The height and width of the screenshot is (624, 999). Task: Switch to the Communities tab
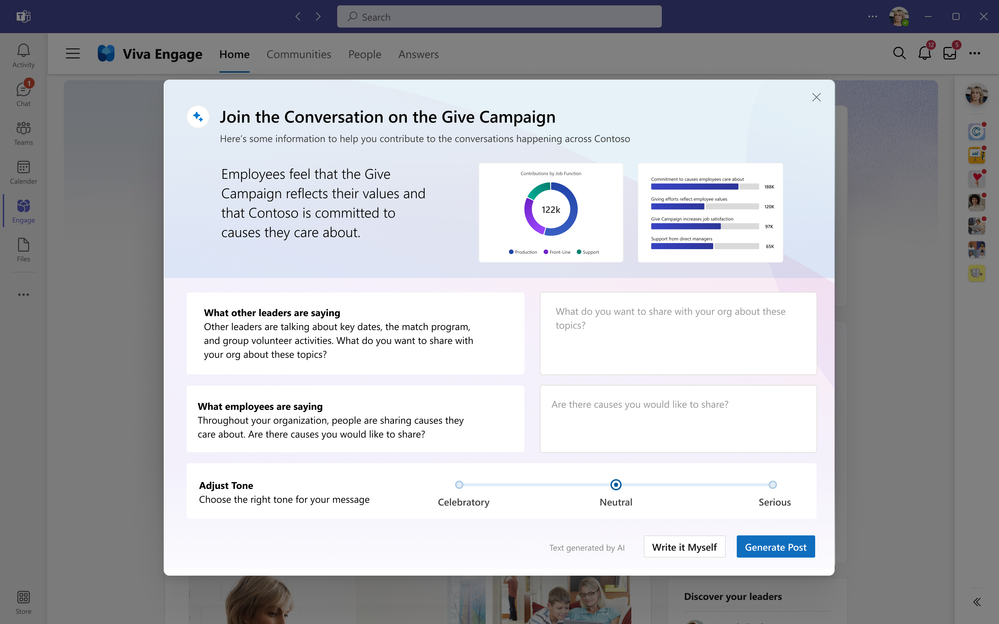[x=299, y=54]
